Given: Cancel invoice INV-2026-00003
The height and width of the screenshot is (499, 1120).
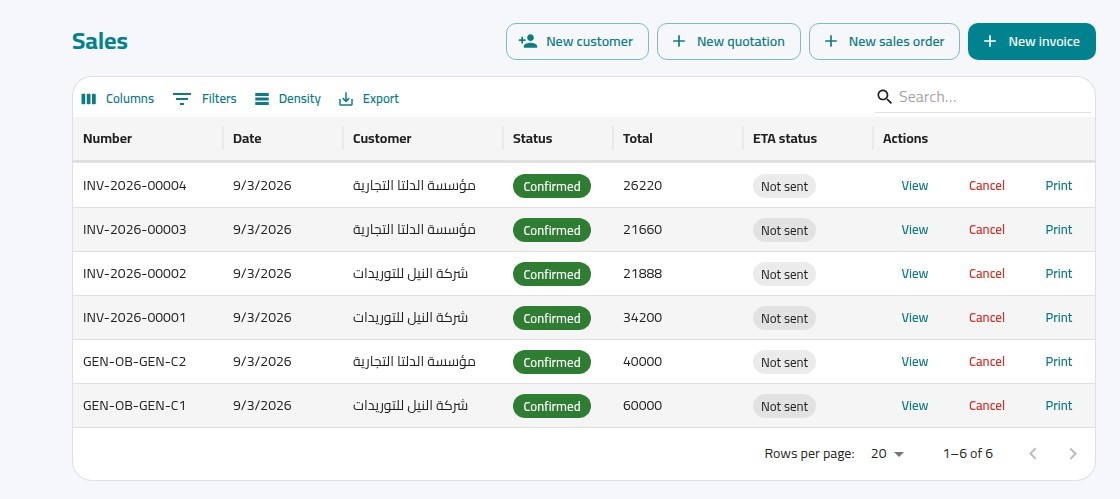Looking at the screenshot, I should point(986,230).
